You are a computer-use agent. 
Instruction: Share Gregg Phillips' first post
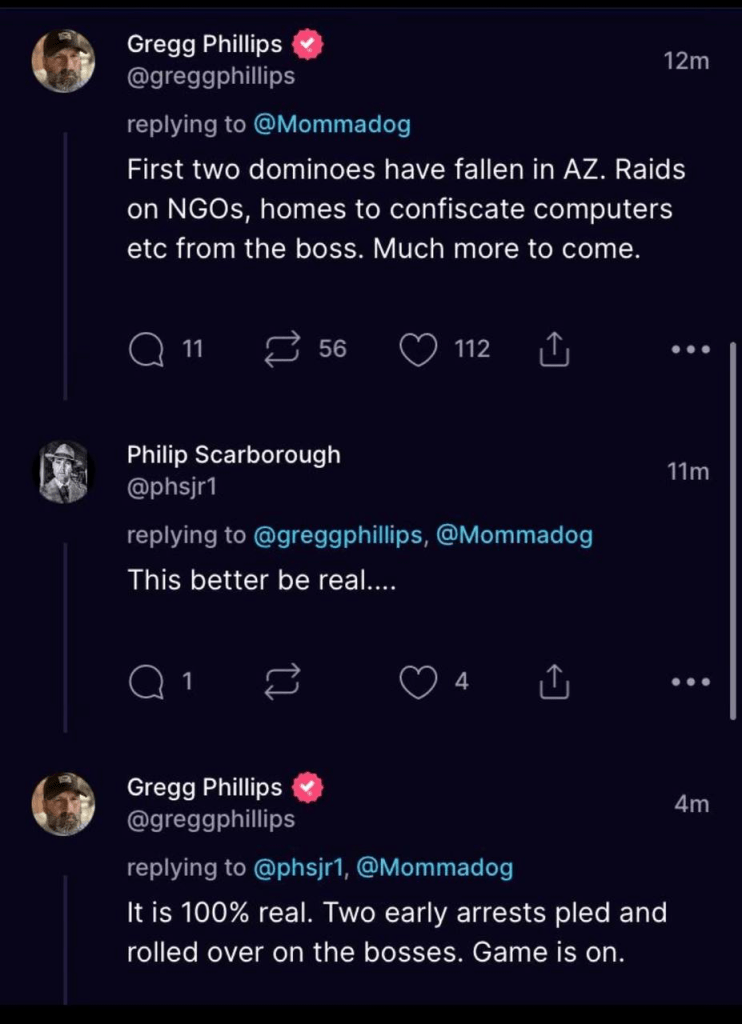553,349
